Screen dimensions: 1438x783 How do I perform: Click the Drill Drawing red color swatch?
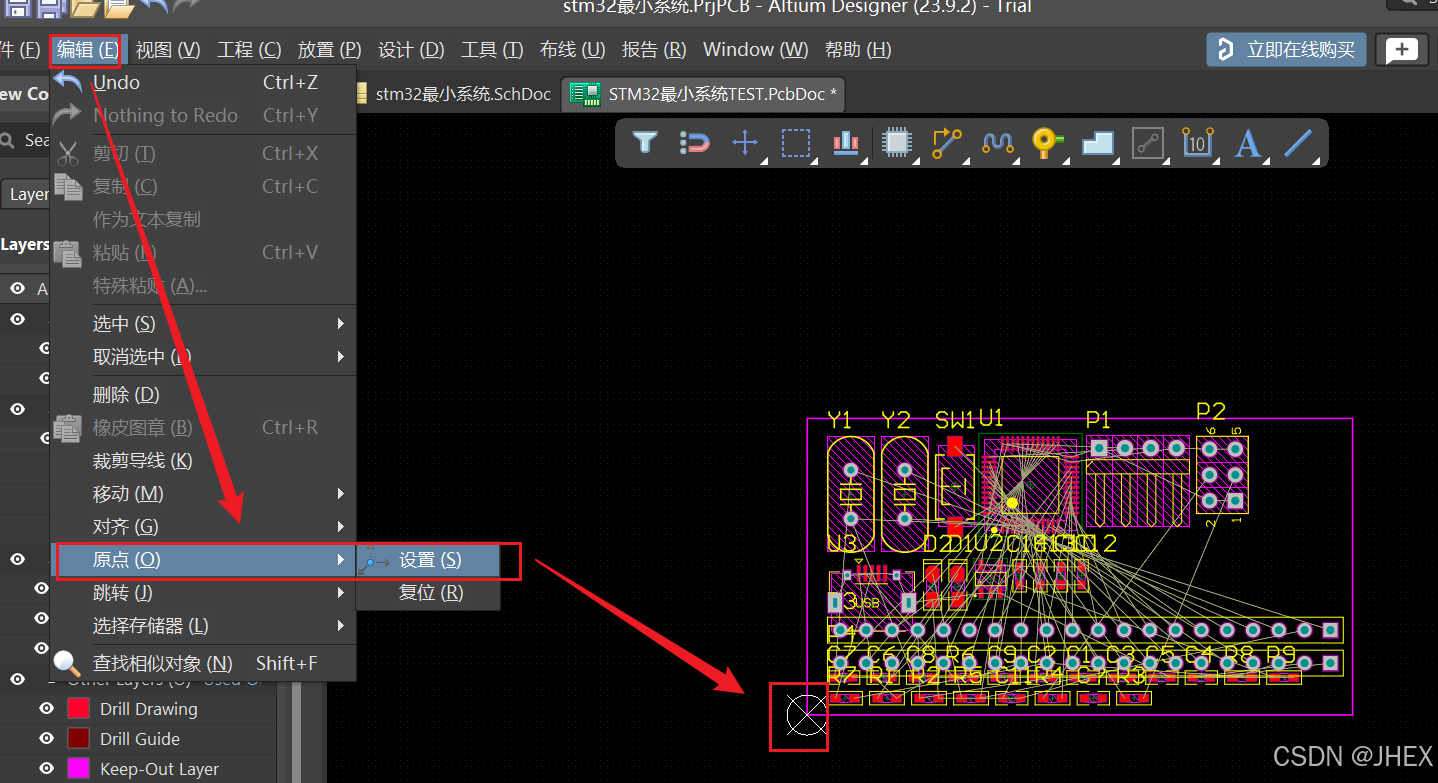click(79, 708)
